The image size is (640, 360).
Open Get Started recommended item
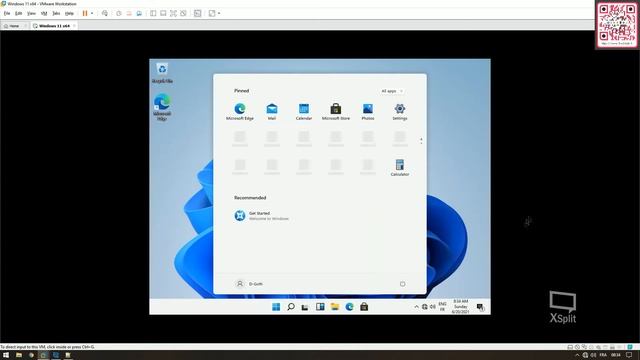261,216
